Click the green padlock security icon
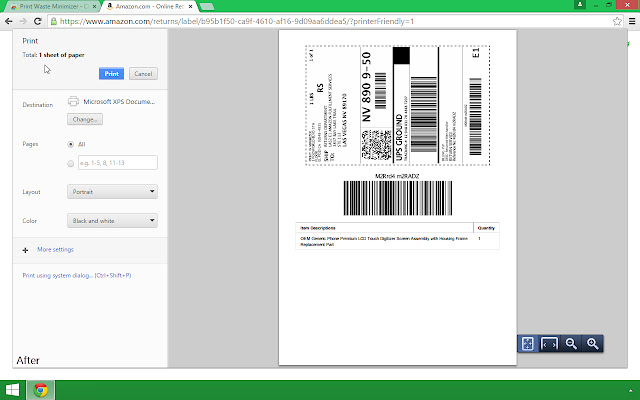This screenshot has width=640, height=400. (53, 21)
